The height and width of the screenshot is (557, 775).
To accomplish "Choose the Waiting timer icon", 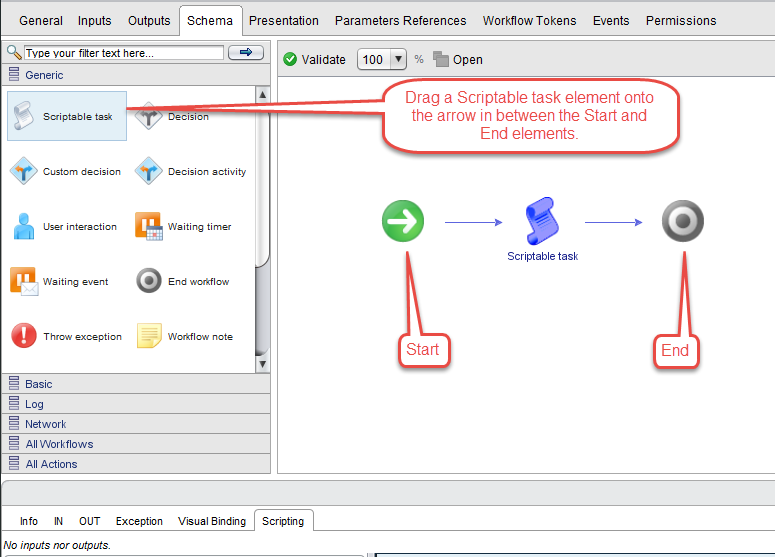I will click(x=149, y=226).
